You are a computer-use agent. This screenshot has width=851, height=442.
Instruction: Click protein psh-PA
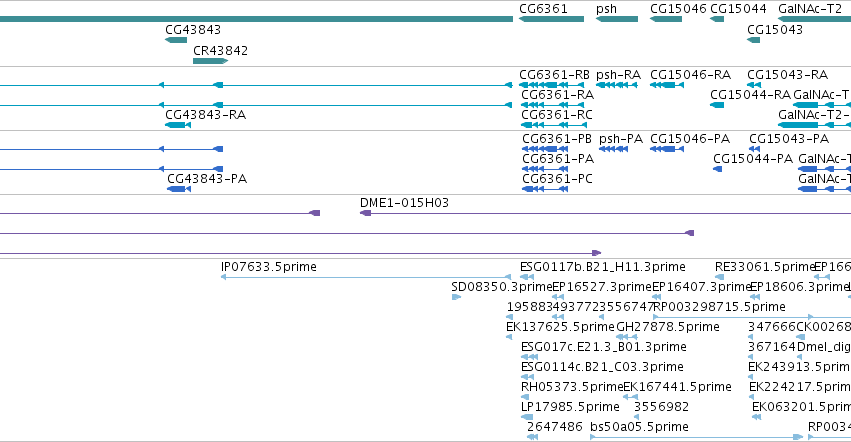coord(621,139)
